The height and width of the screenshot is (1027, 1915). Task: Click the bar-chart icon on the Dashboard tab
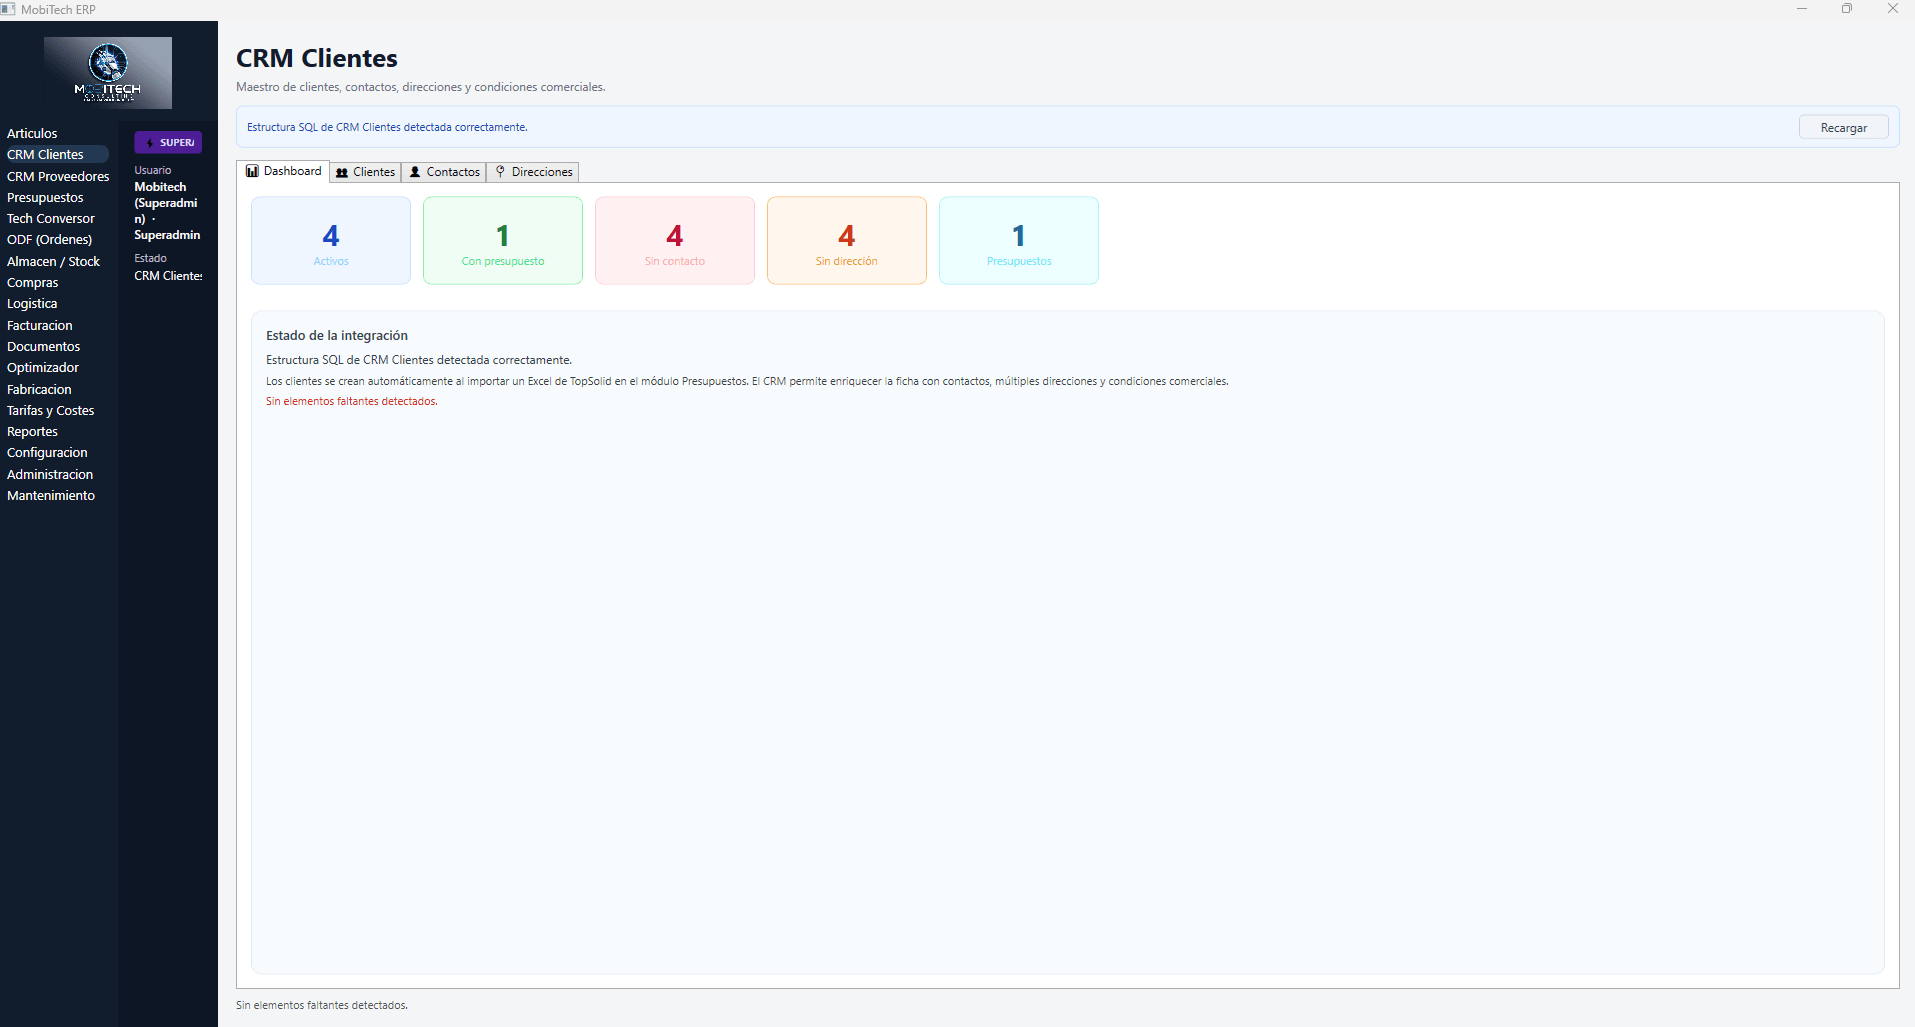point(252,171)
